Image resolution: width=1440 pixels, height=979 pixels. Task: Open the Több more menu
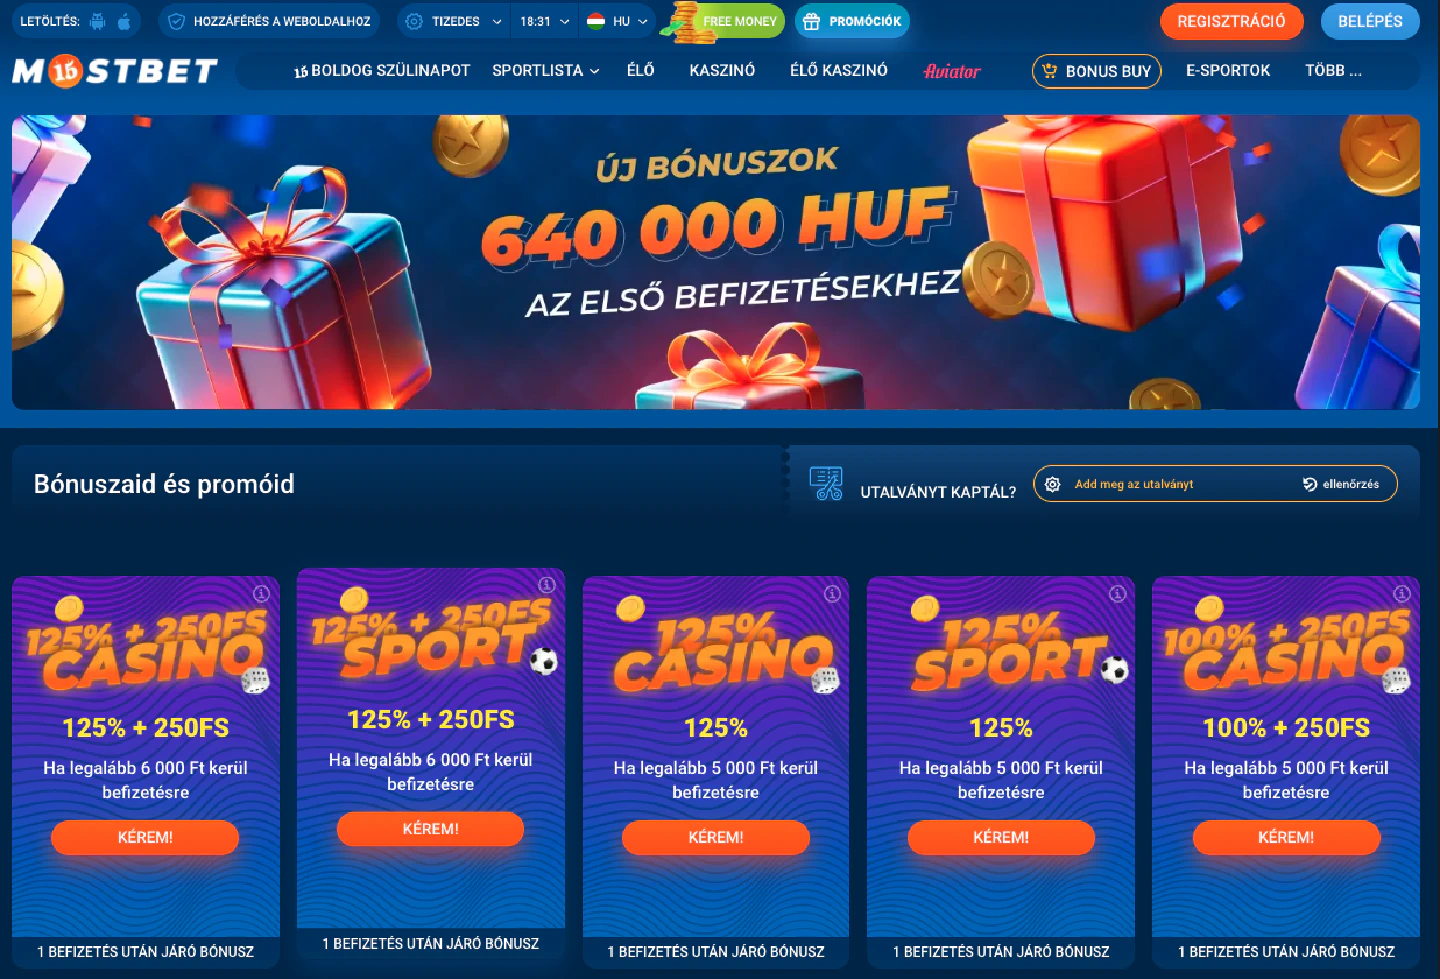pyautogui.click(x=1333, y=71)
